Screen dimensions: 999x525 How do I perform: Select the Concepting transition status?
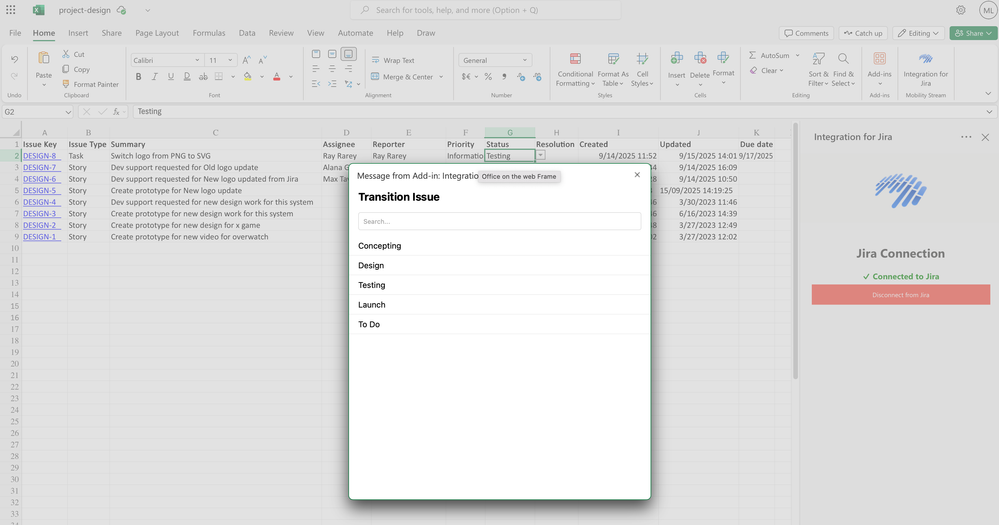380,246
